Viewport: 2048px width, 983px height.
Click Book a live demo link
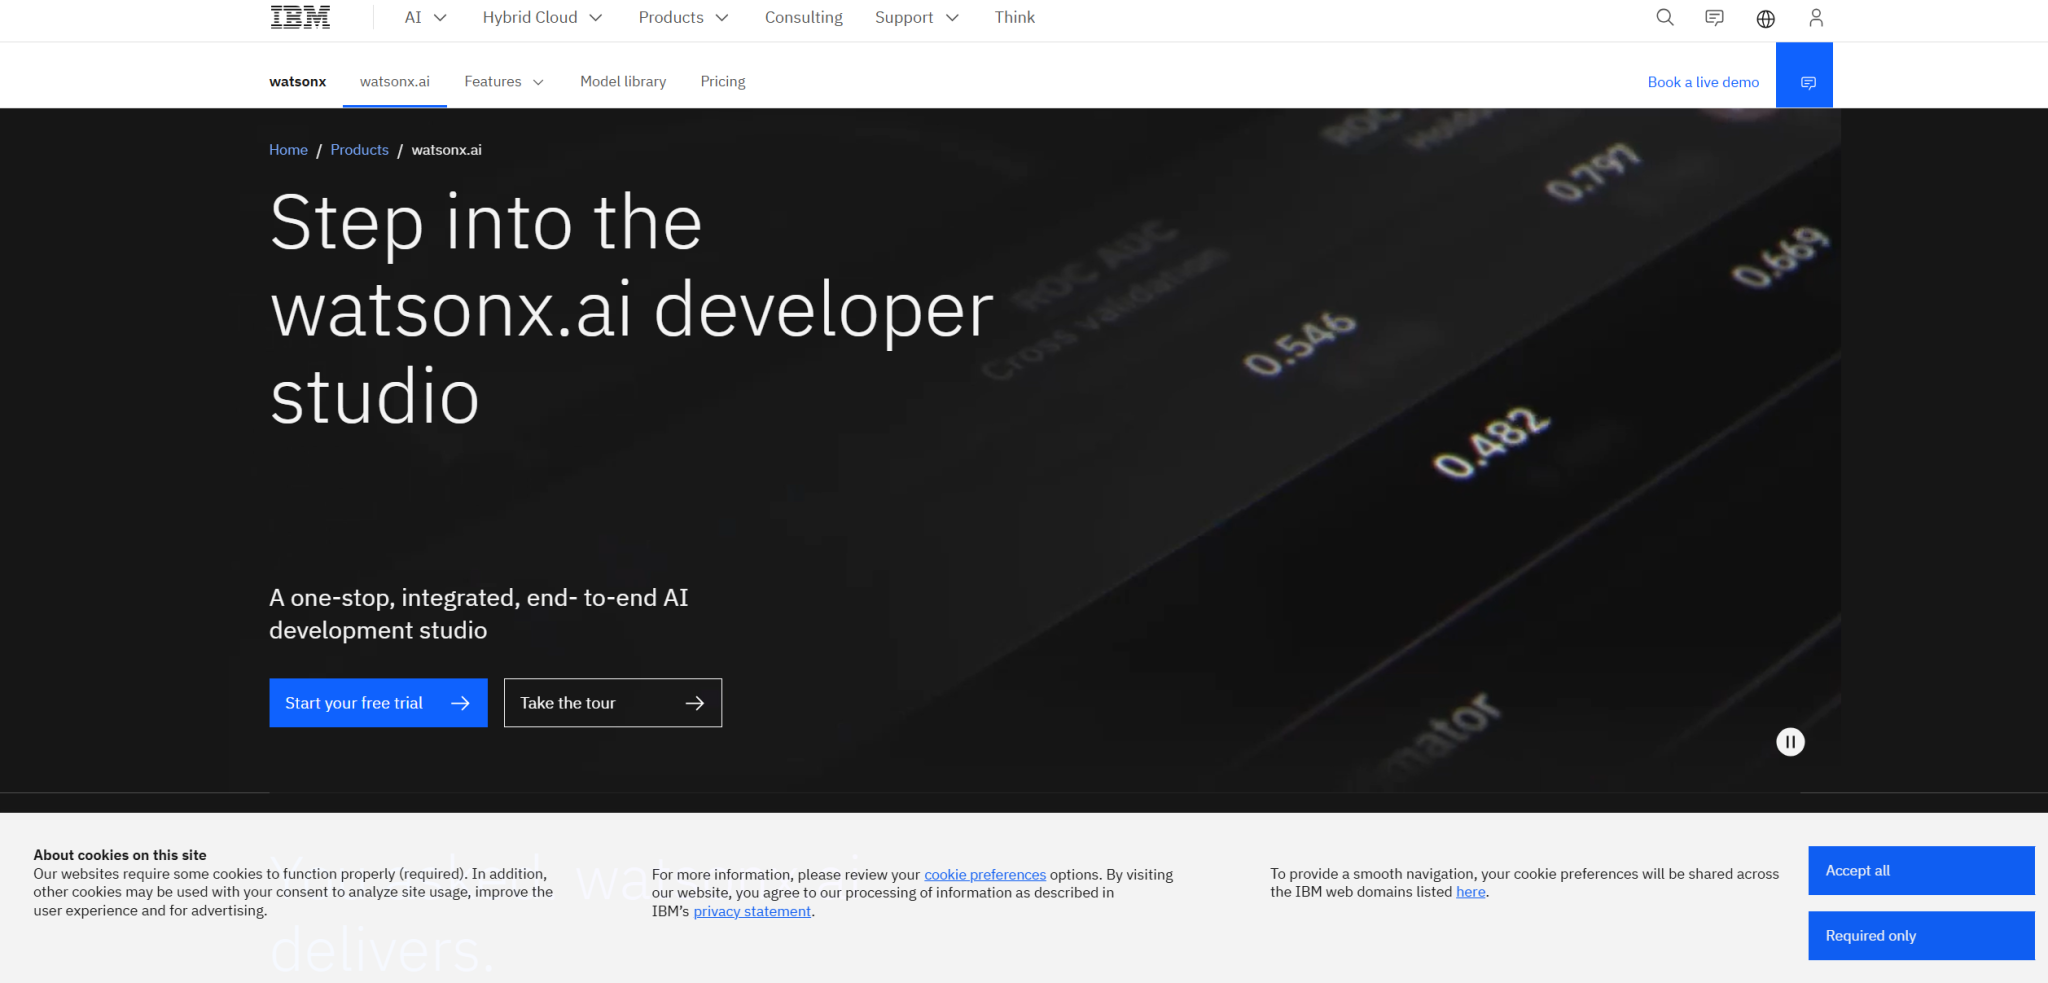tap(1703, 82)
